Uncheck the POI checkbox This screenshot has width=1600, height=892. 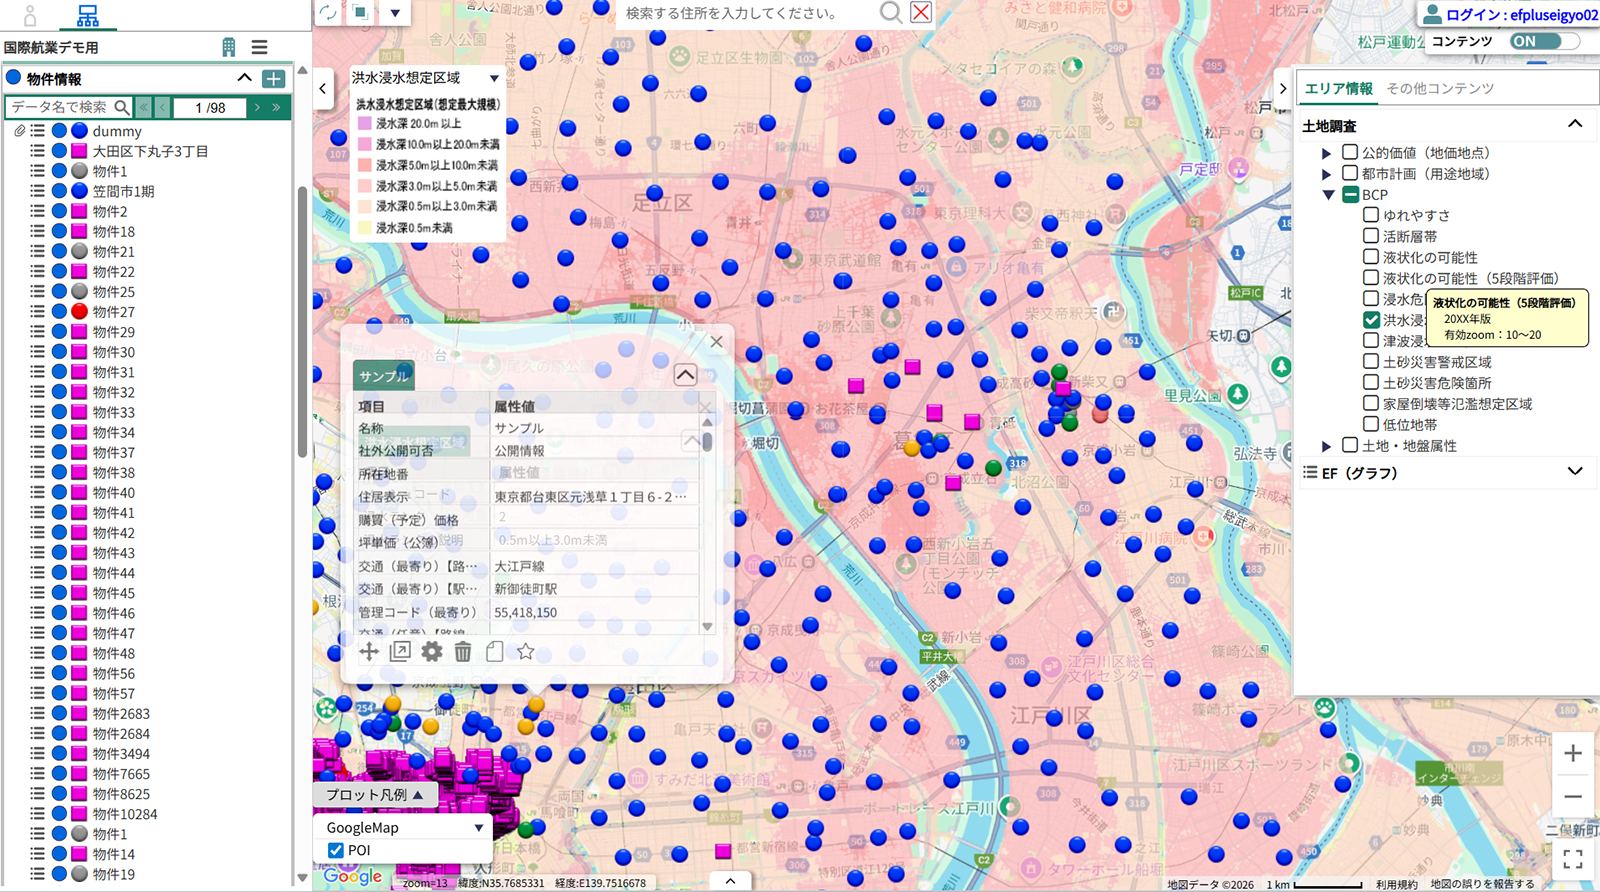click(336, 850)
